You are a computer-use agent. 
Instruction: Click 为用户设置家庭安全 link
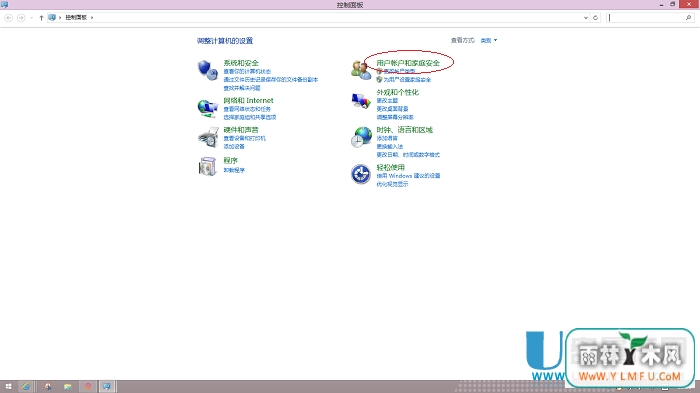tap(407, 79)
